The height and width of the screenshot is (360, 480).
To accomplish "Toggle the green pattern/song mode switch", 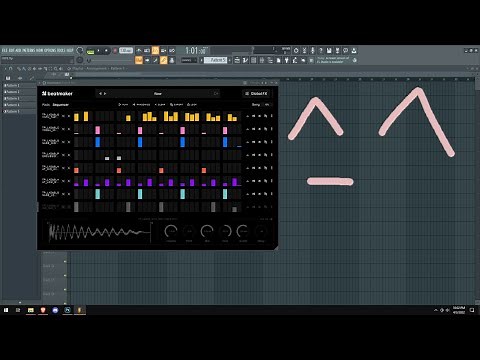I will click(90, 51).
